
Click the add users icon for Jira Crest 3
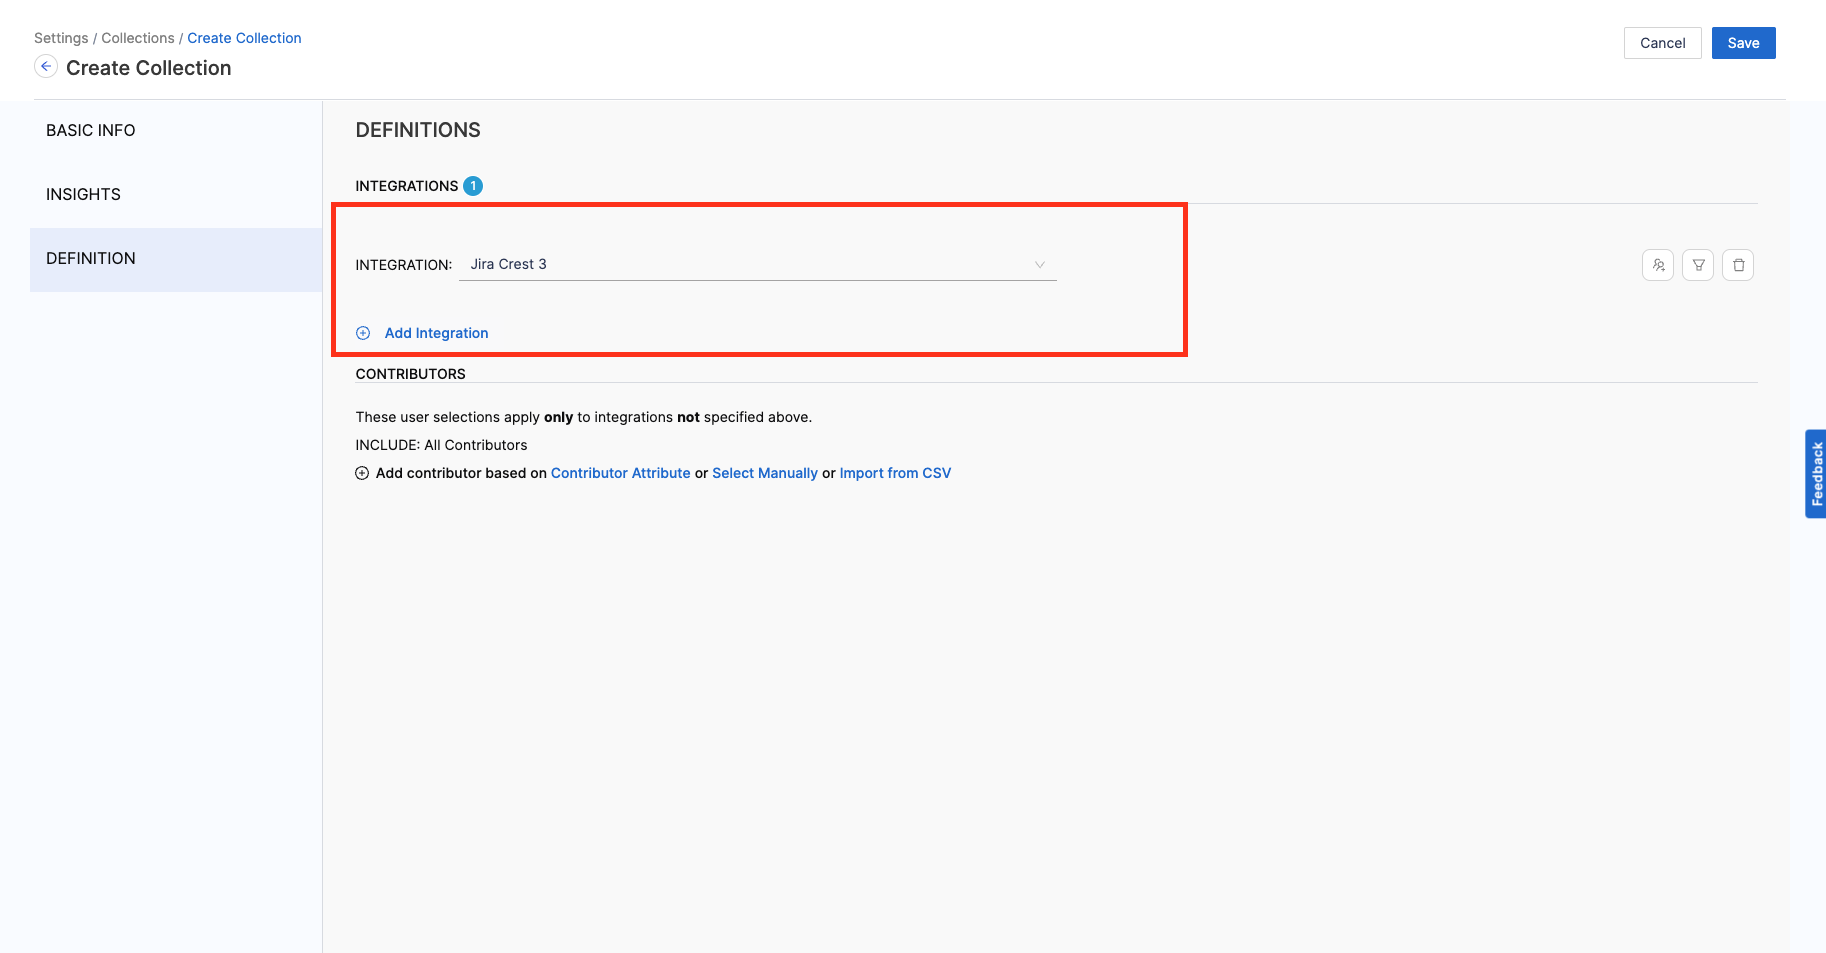pyautogui.click(x=1658, y=265)
